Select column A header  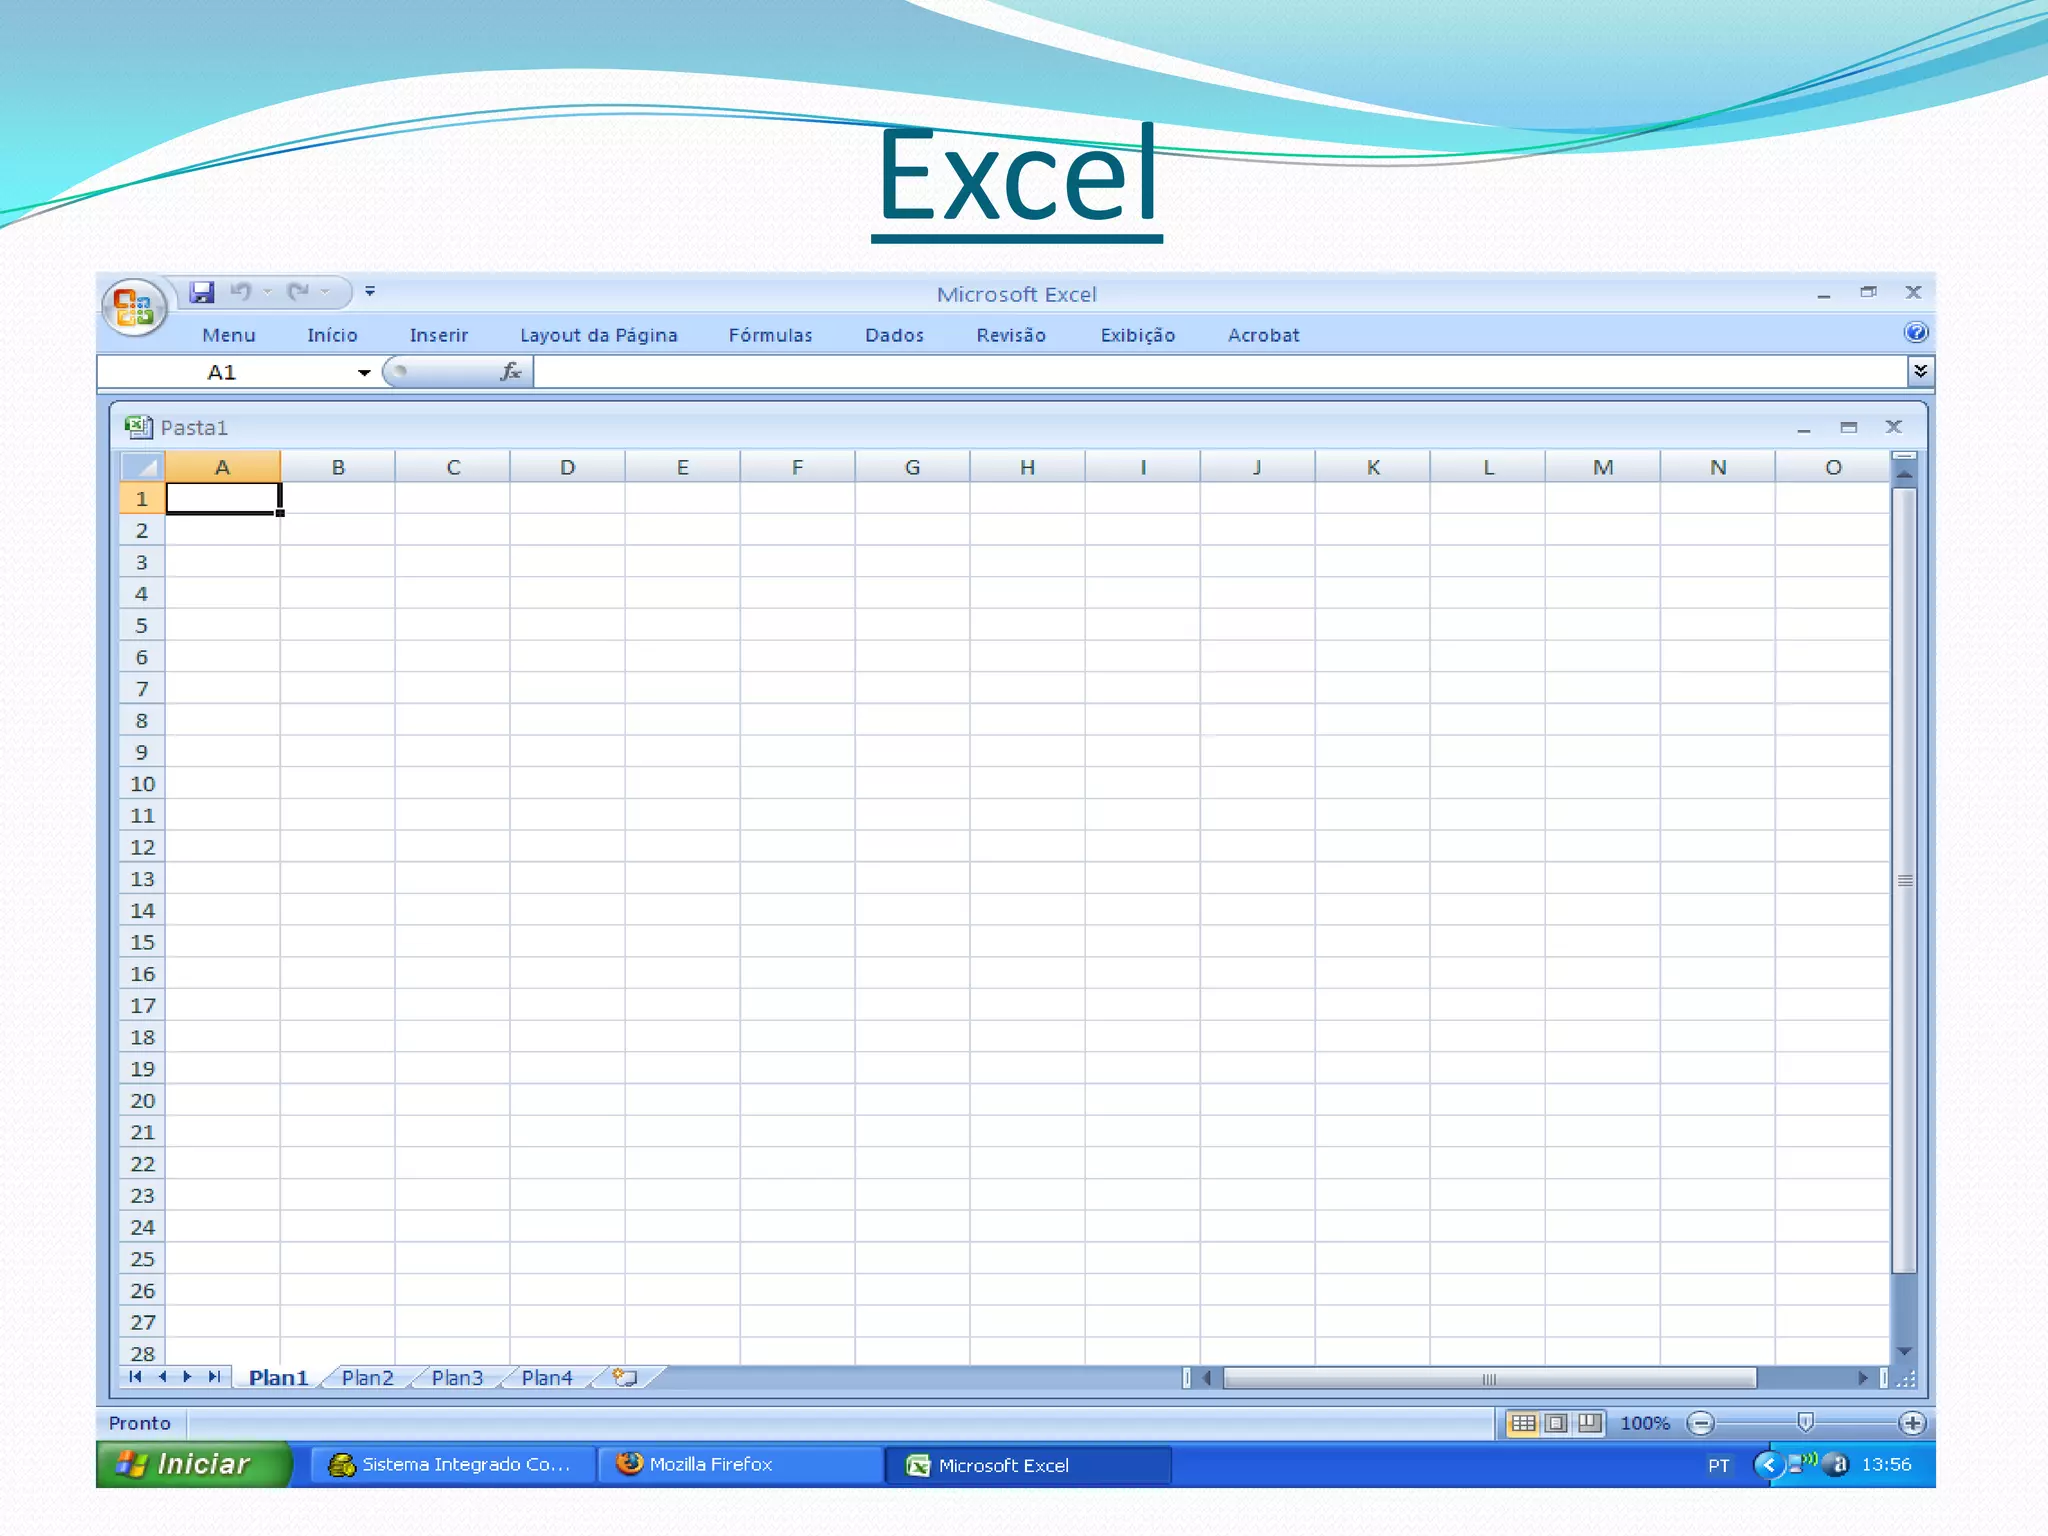point(222,467)
